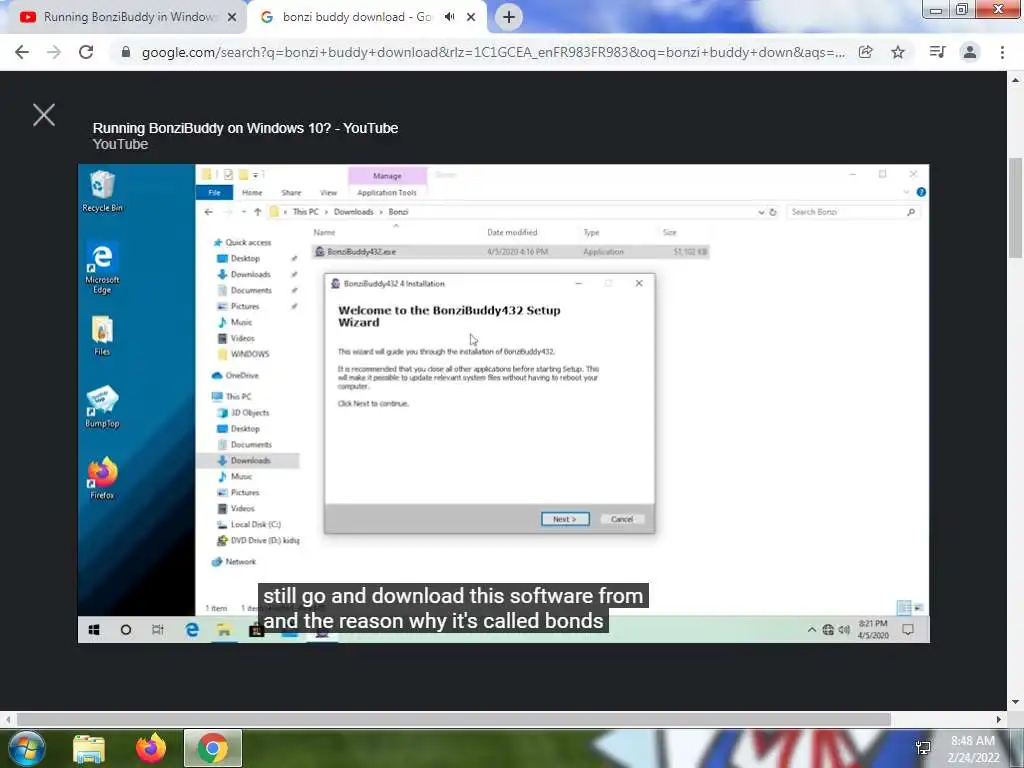This screenshot has height=768, width=1024.
Task: Open the Chrome three-dot menu
Action: coord(1002,52)
